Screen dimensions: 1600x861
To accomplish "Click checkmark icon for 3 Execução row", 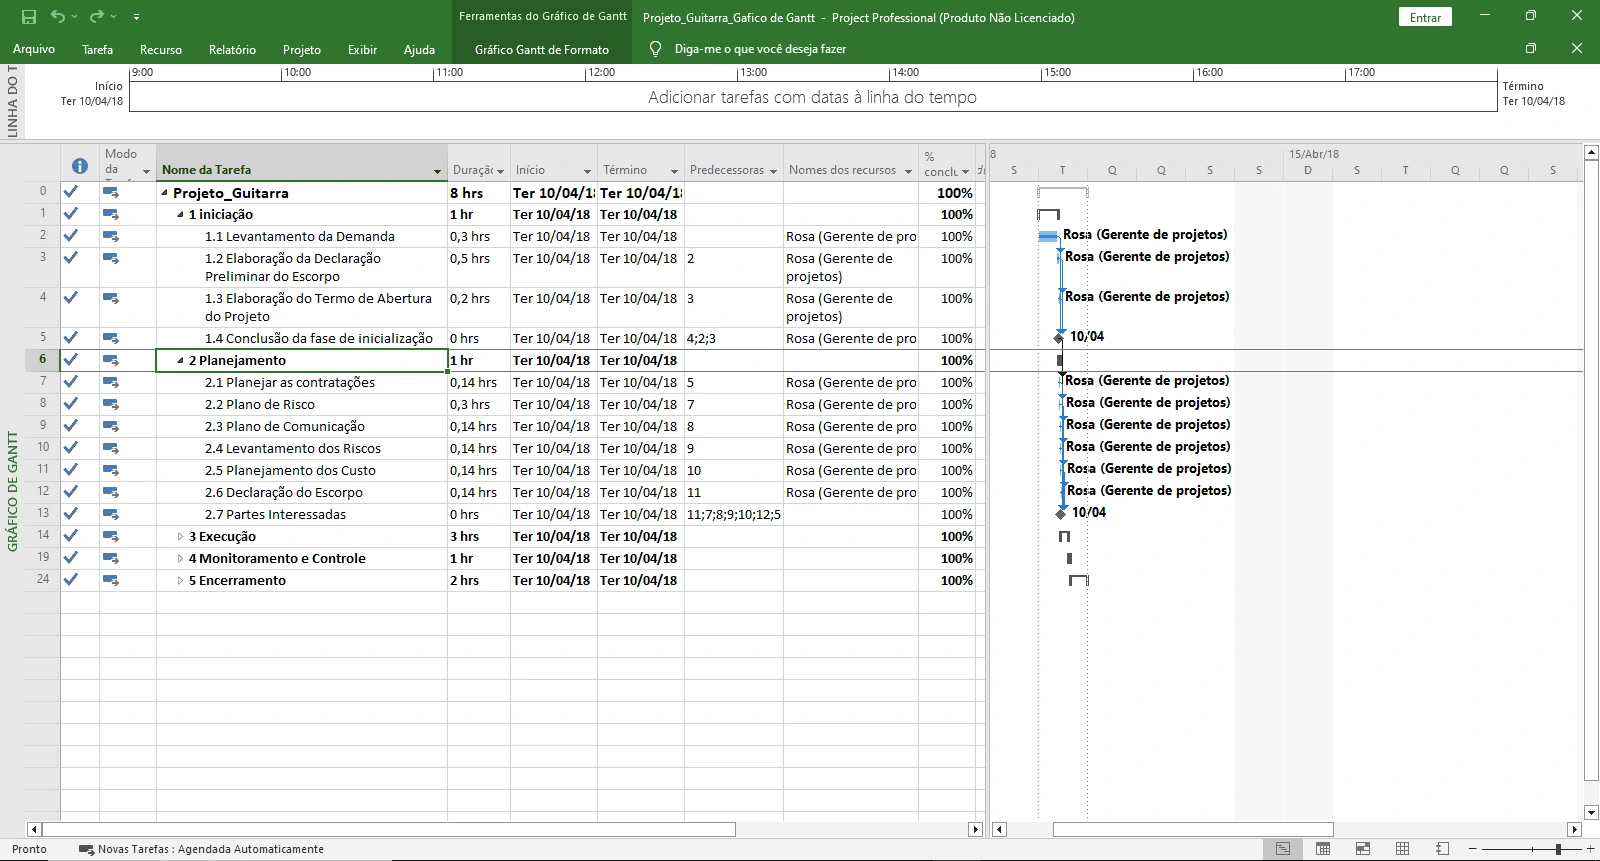I will [71, 535].
